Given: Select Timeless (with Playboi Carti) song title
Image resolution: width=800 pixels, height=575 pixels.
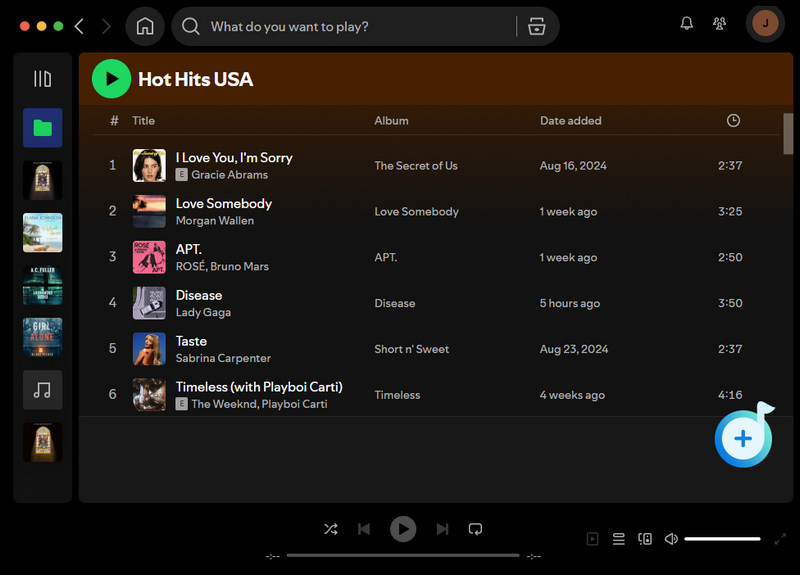Looking at the screenshot, I should [x=259, y=387].
